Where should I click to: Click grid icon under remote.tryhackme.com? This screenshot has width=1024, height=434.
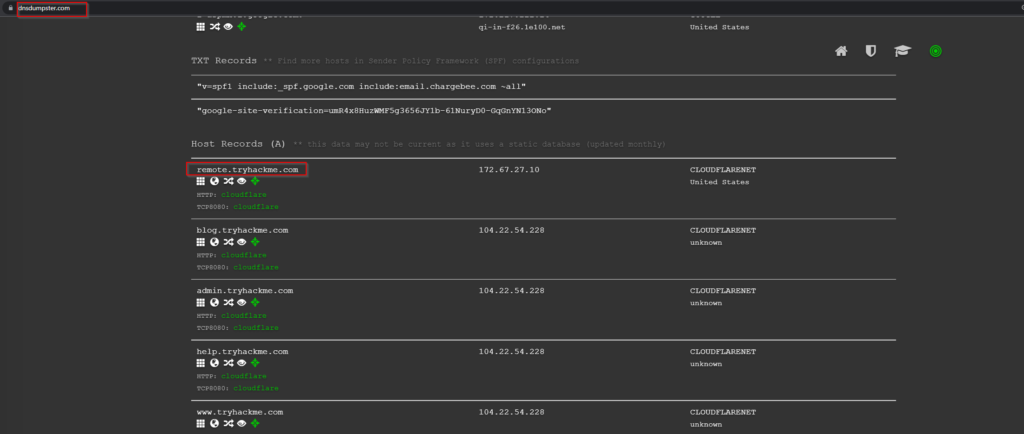tap(201, 181)
